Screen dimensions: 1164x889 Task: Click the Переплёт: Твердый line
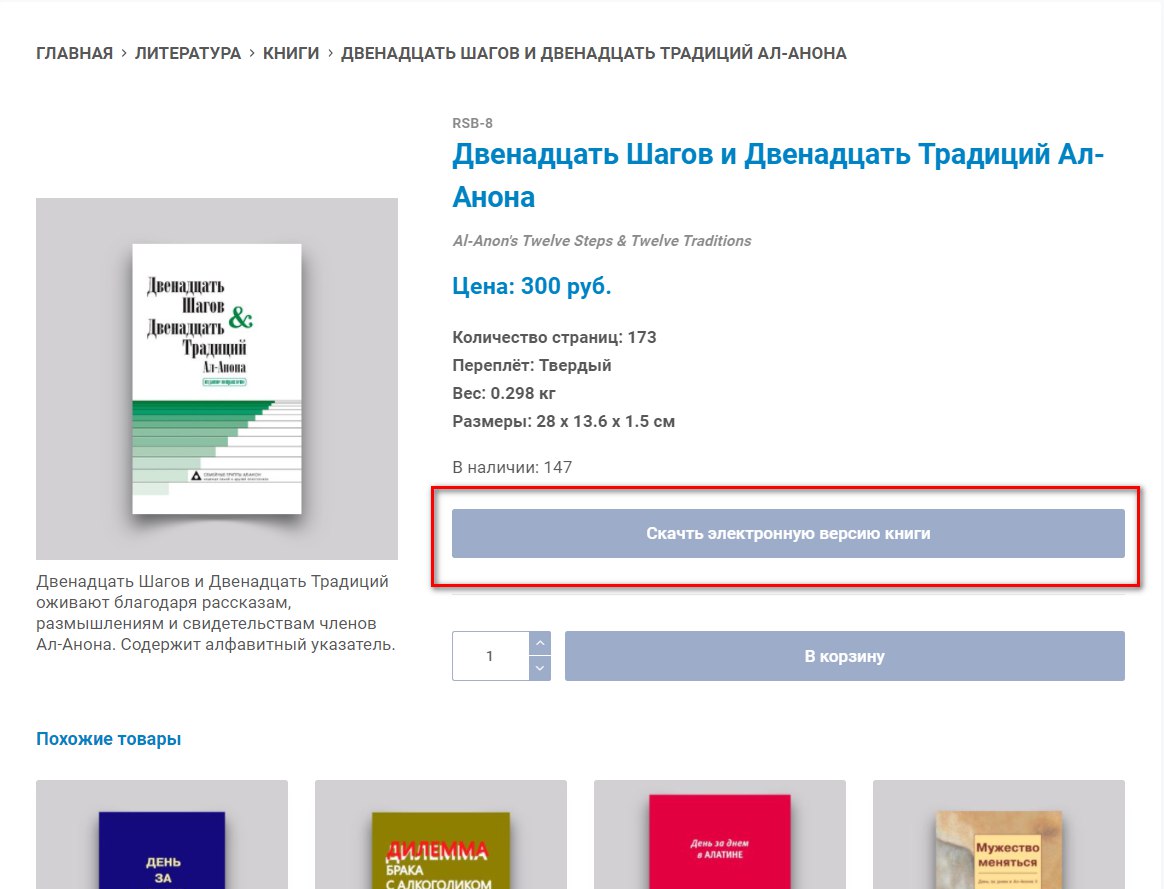point(532,365)
